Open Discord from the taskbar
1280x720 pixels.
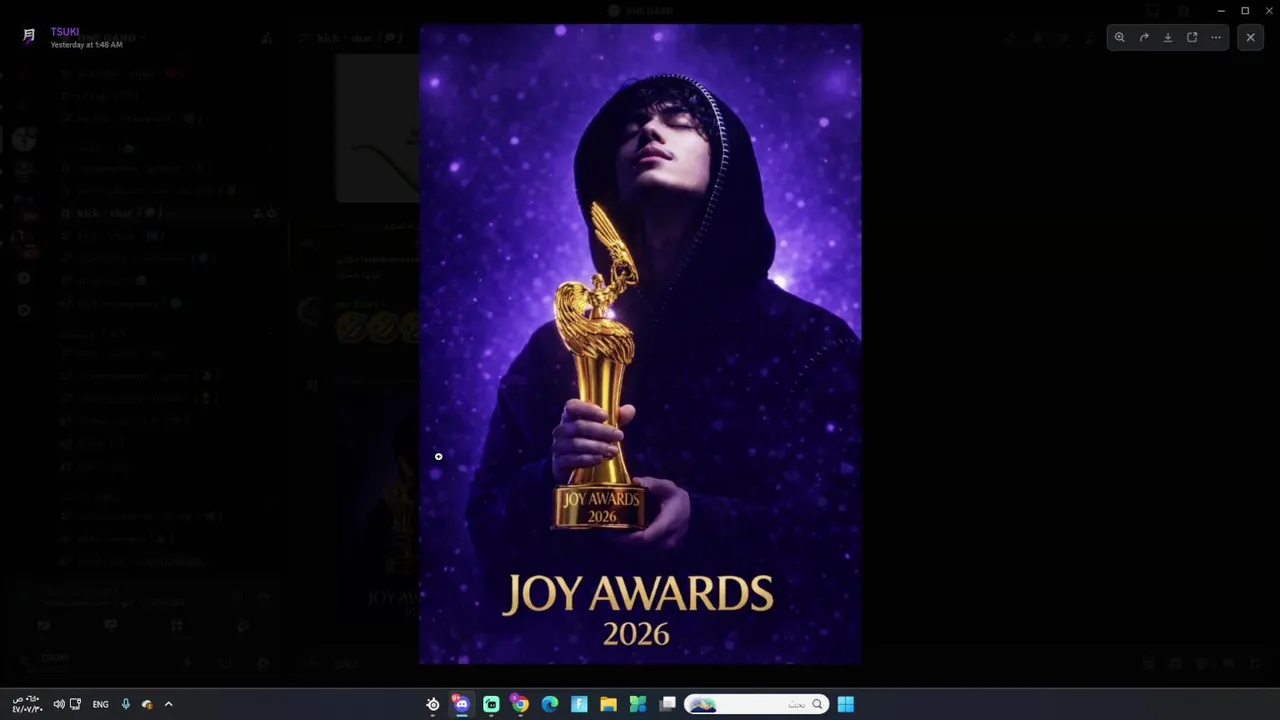(461, 704)
